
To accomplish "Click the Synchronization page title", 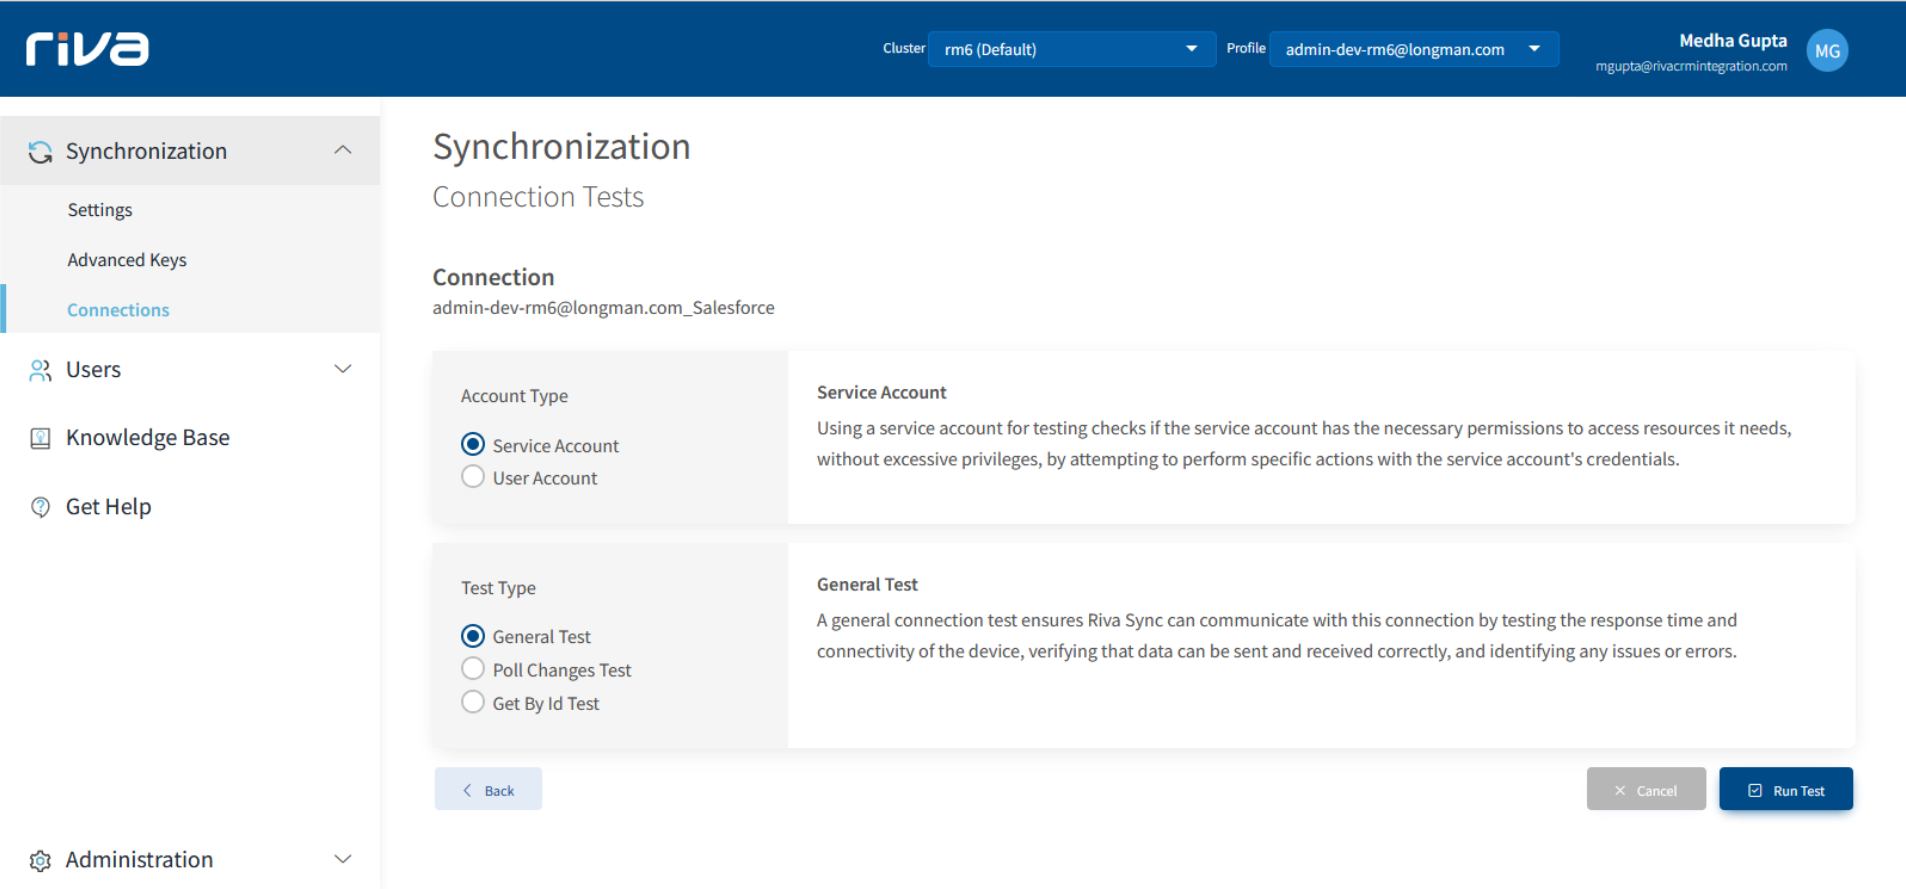I will (561, 147).
